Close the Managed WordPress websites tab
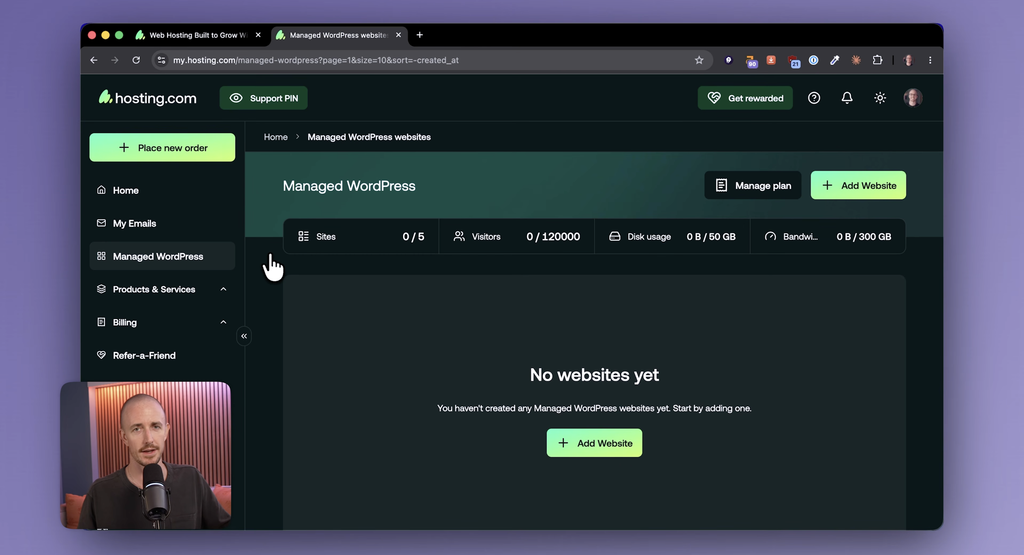 point(398,35)
